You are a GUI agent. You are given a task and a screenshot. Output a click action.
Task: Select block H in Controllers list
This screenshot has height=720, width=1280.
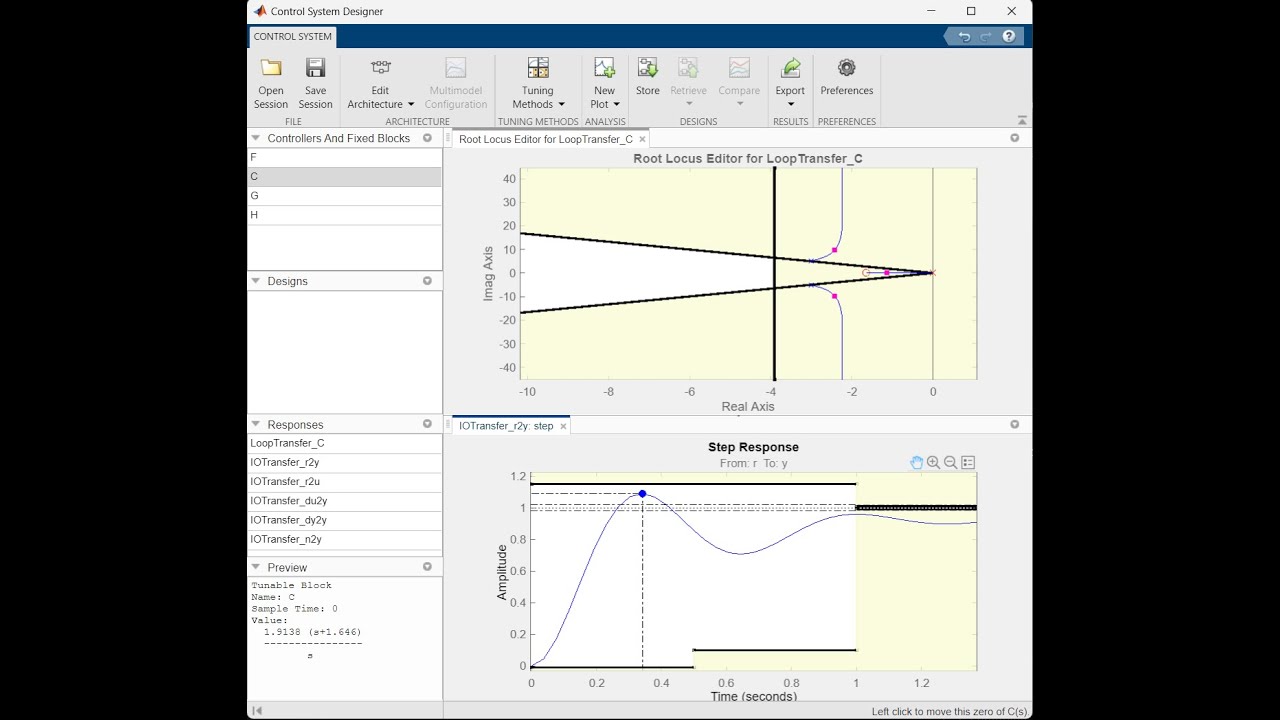pos(344,215)
